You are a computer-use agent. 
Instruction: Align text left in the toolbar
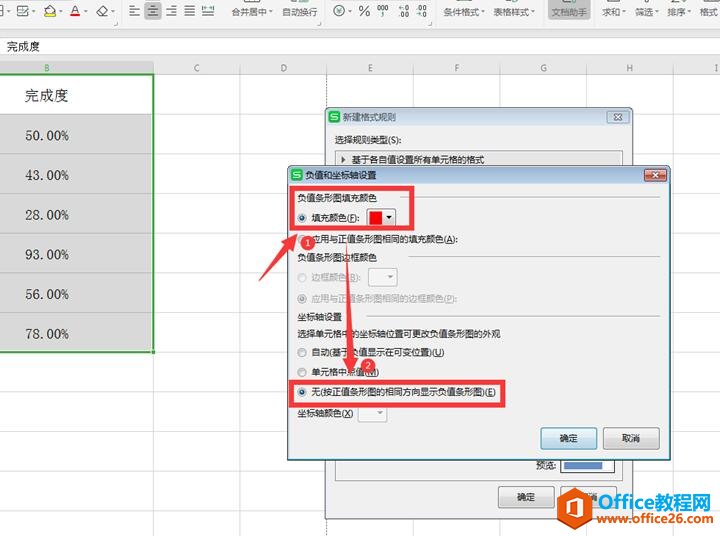(x=134, y=11)
